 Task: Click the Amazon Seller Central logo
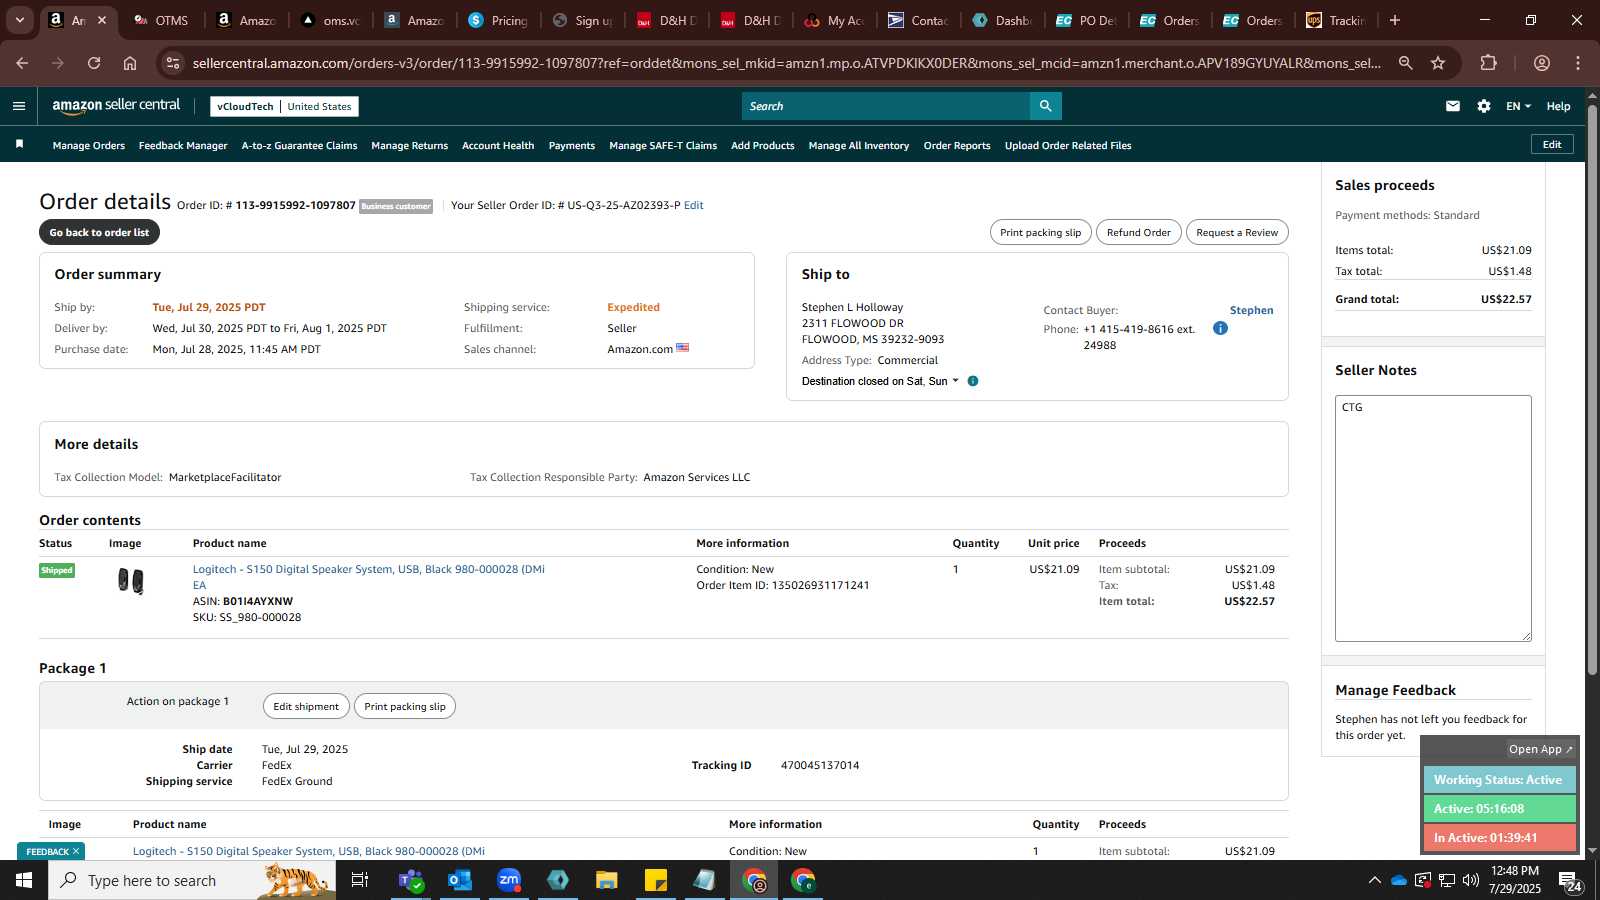click(x=116, y=105)
